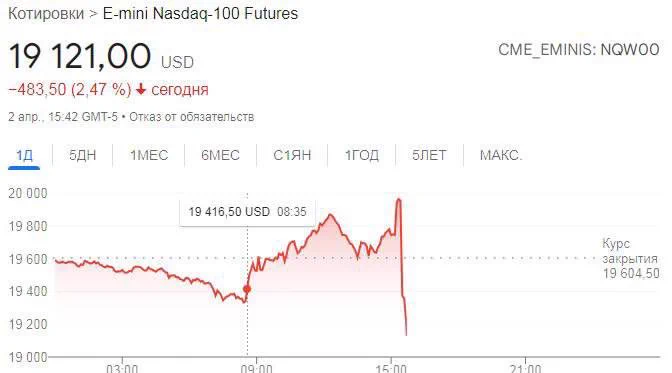Open the Отказ от обязательств disclaimer link
672x373 pixels.
(192, 117)
